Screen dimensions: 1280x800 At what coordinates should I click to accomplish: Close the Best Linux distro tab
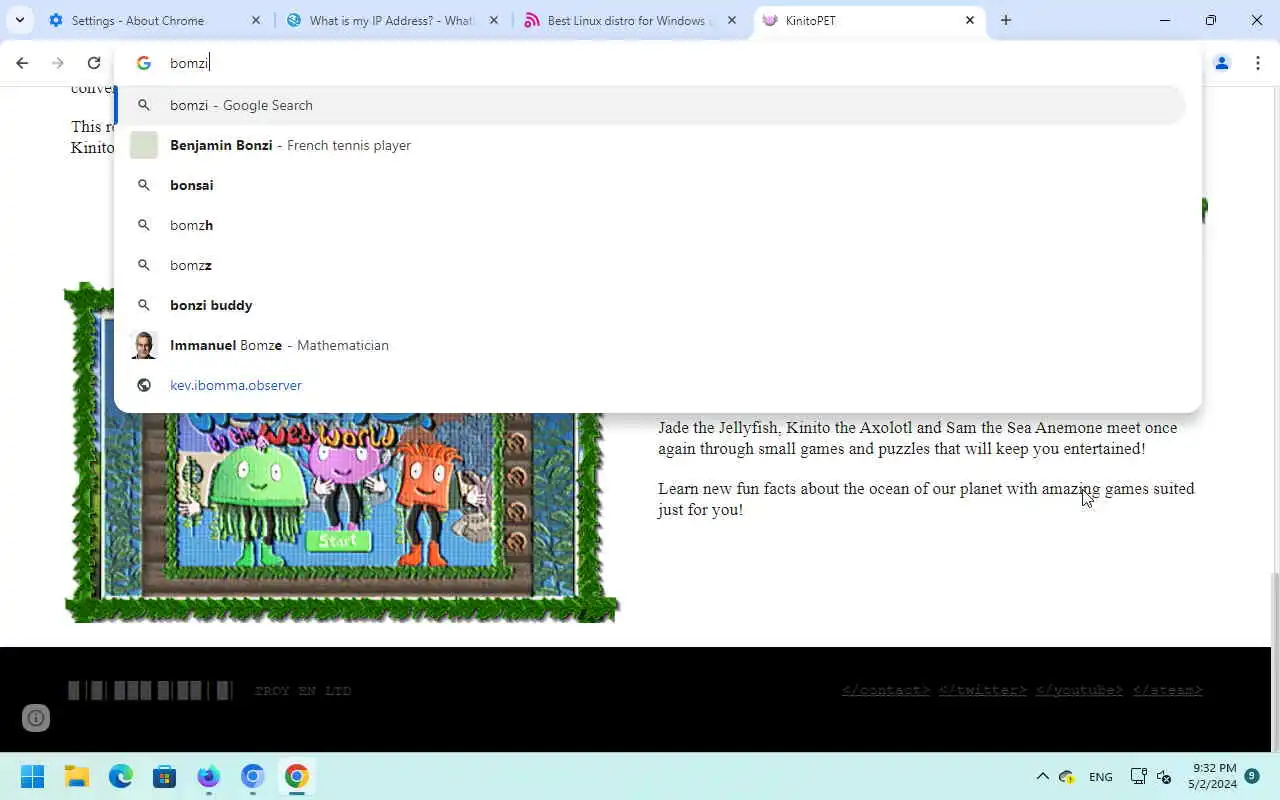pos(732,20)
